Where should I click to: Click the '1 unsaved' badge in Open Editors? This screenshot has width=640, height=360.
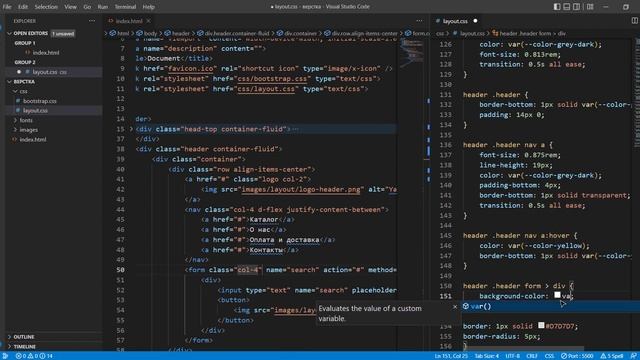(x=63, y=34)
